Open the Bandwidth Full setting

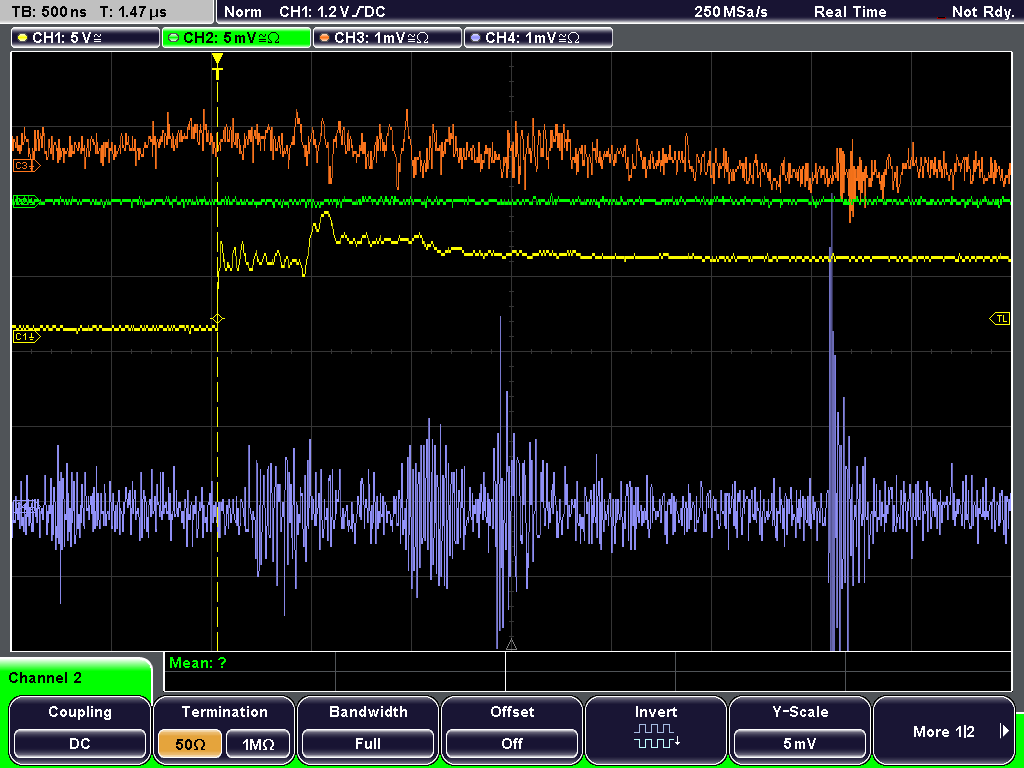tap(368, 744)
